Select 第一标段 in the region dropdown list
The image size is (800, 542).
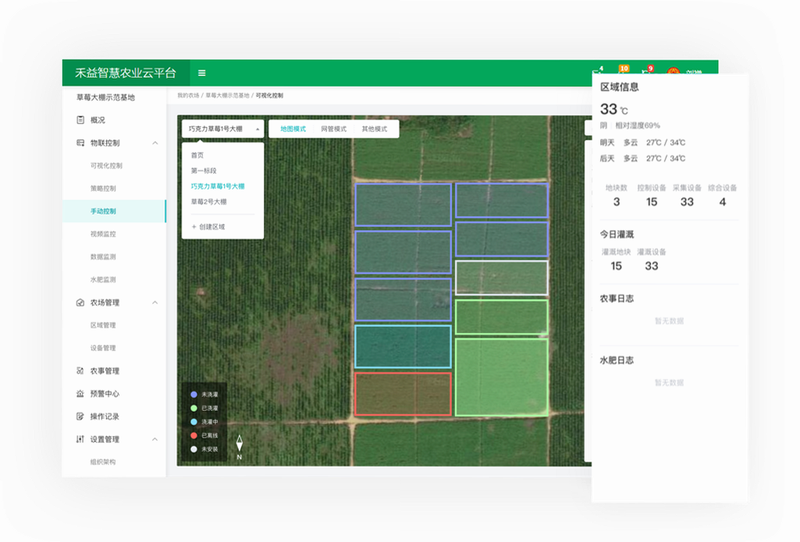204,170
